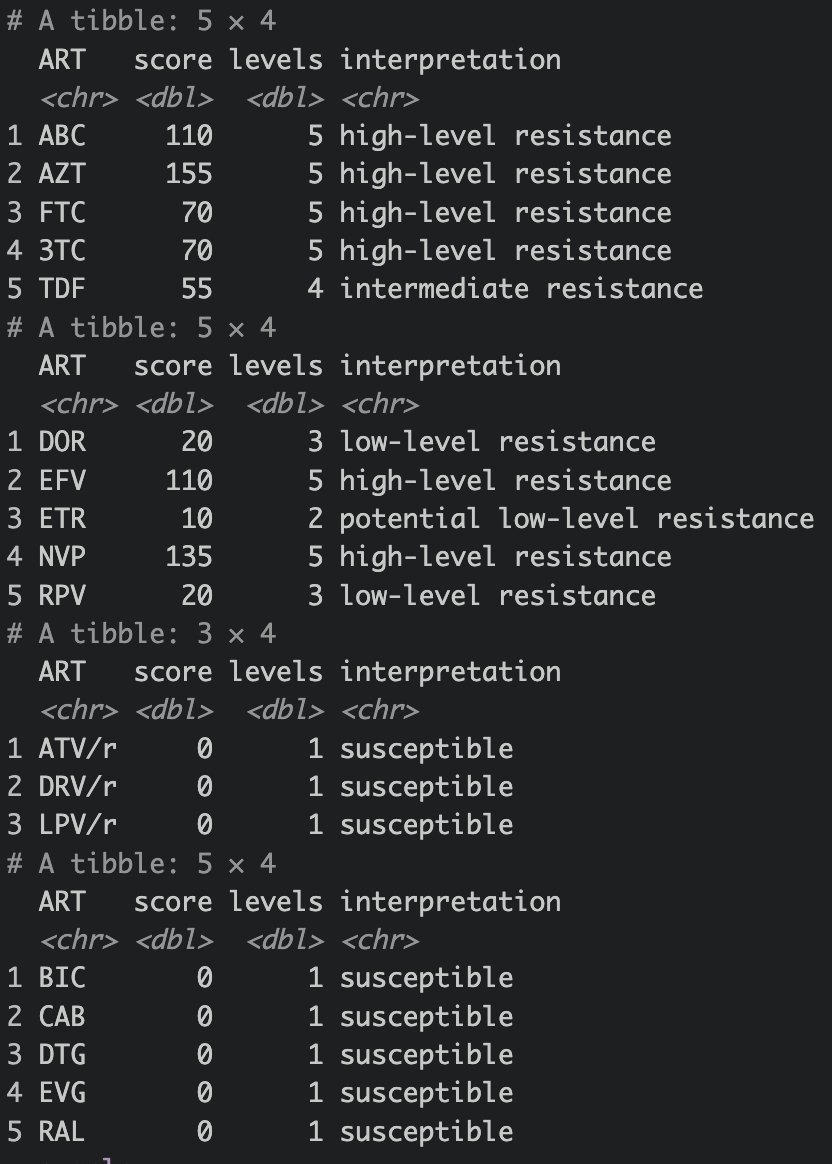Screen dimensions: 832x1164
Task: Click 'susceptible' in the EVG row
Action: (426, 1093)
